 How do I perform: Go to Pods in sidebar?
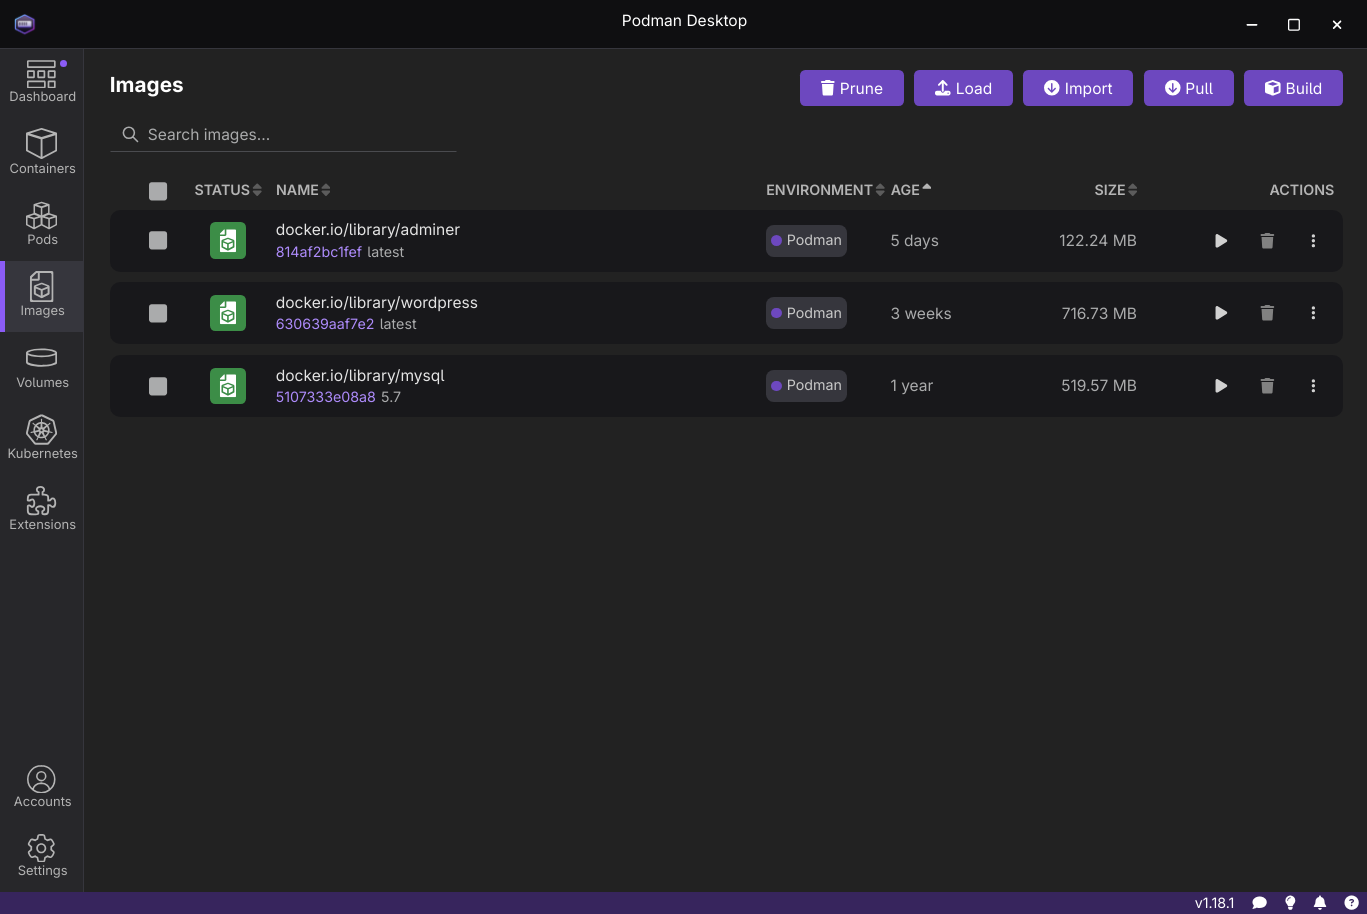[42, 224]
